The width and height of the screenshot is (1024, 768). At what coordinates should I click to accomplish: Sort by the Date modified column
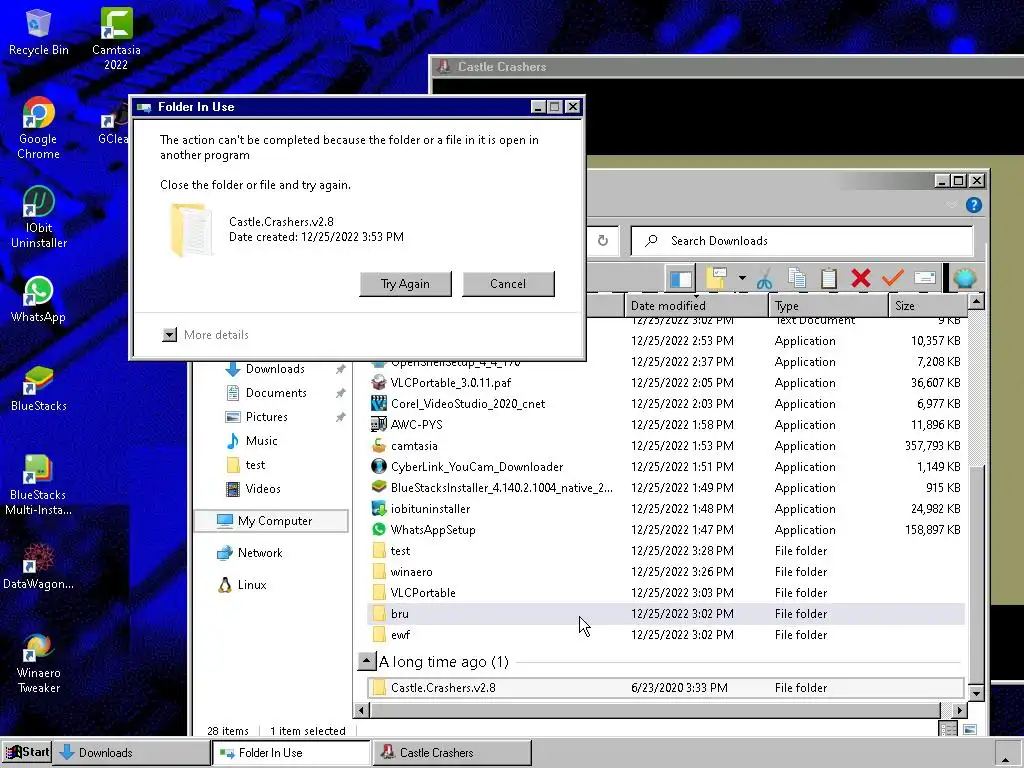point(696,306)
